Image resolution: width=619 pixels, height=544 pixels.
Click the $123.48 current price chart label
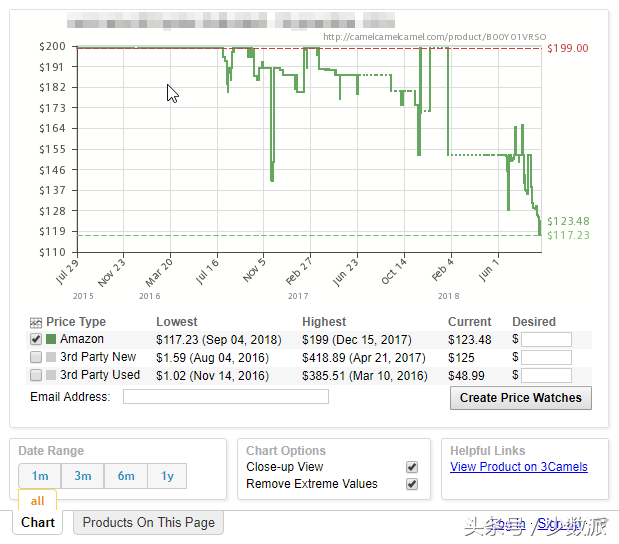point(568,221)
